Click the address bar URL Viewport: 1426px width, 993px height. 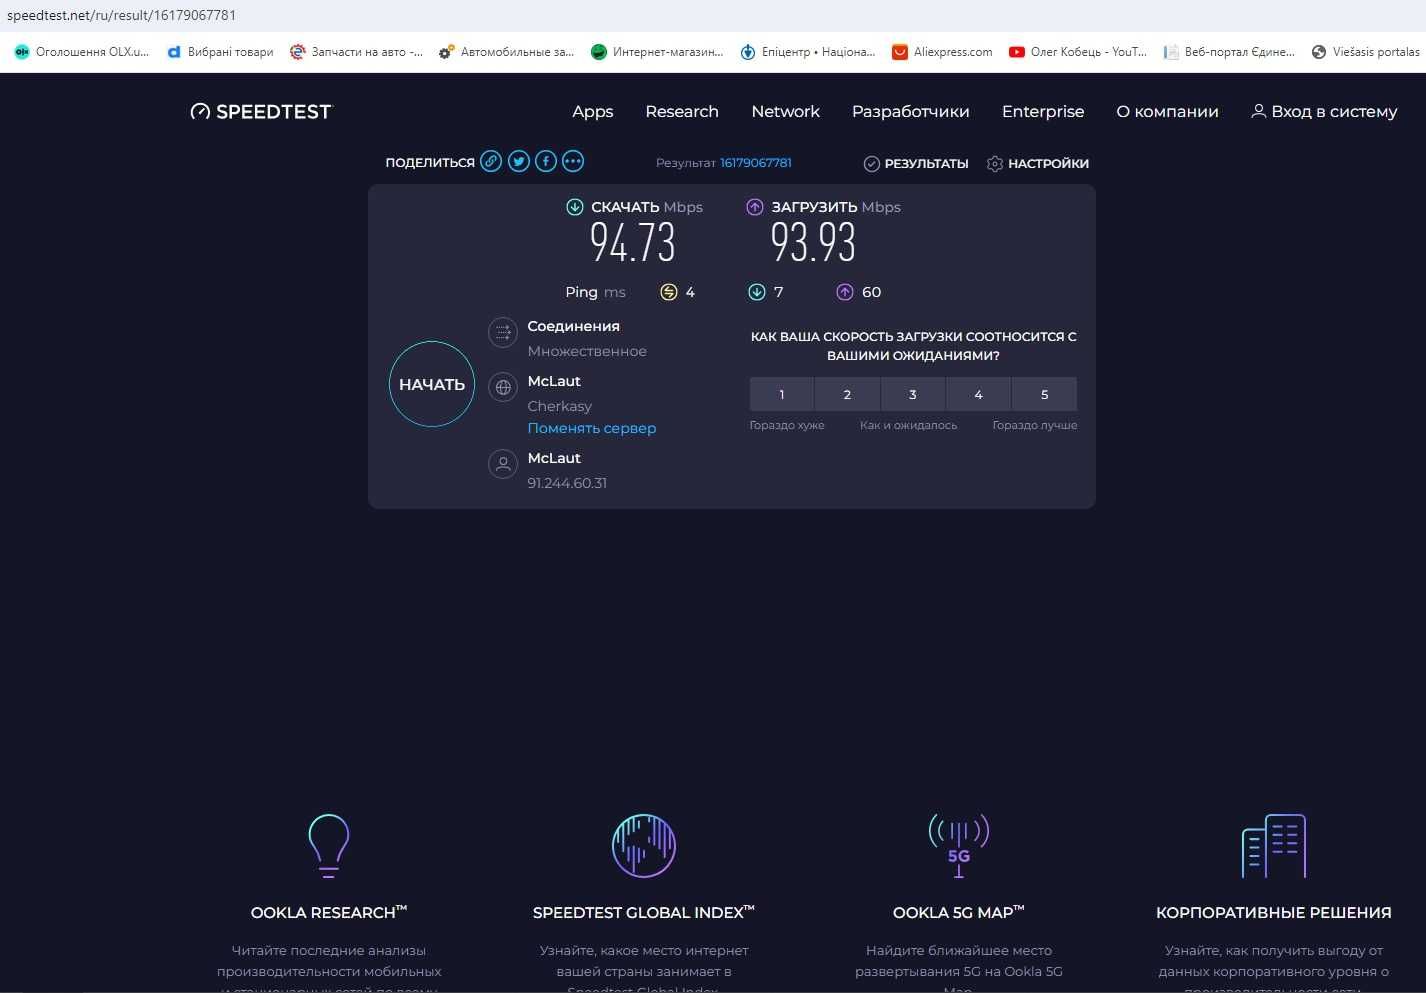pos(121,15)
